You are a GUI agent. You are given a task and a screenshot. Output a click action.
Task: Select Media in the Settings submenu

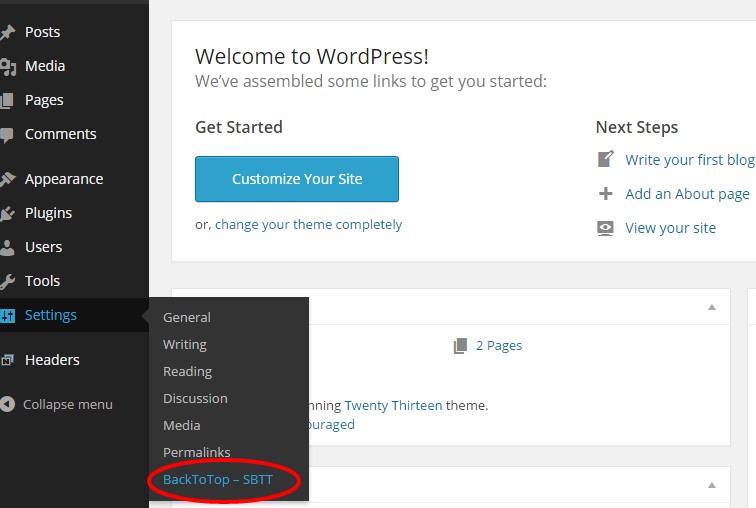pyautogui.click(x=182, y=426)
